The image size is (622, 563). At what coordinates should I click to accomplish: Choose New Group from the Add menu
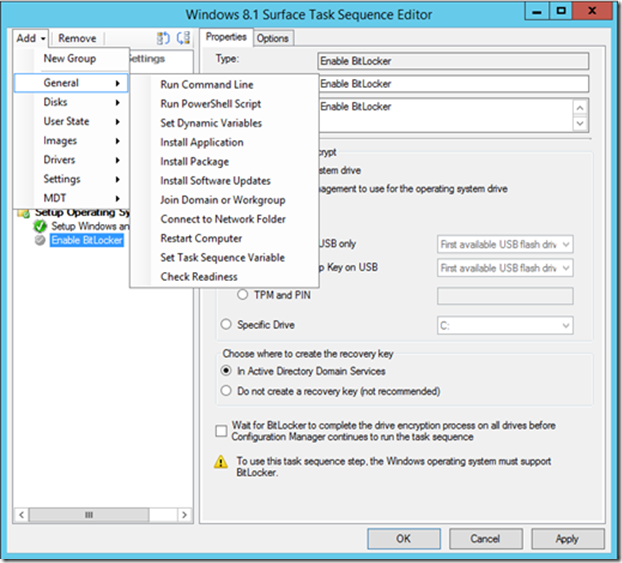pos(71,58)
